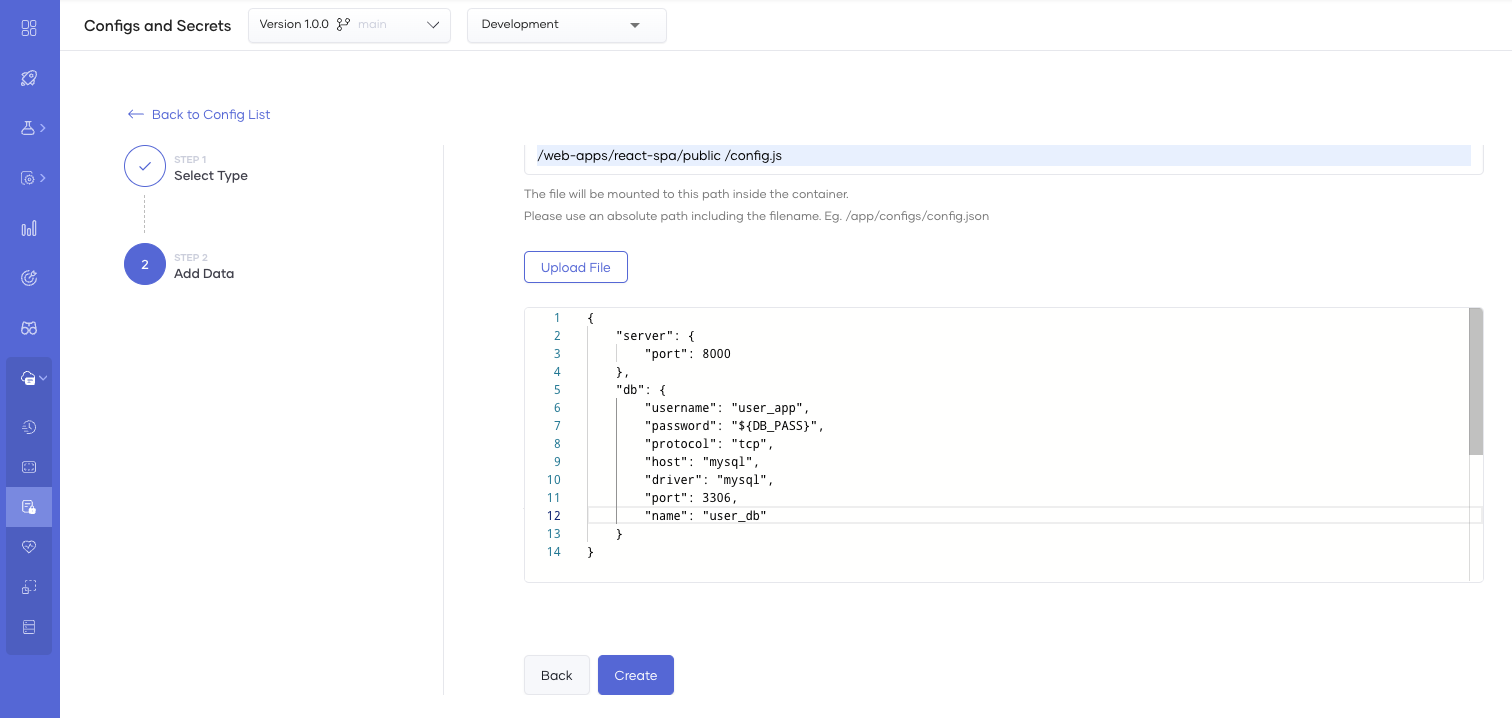Select the configs and secrets lock icon
Viewport: 1512px width, 718px height.
[29, 507]
